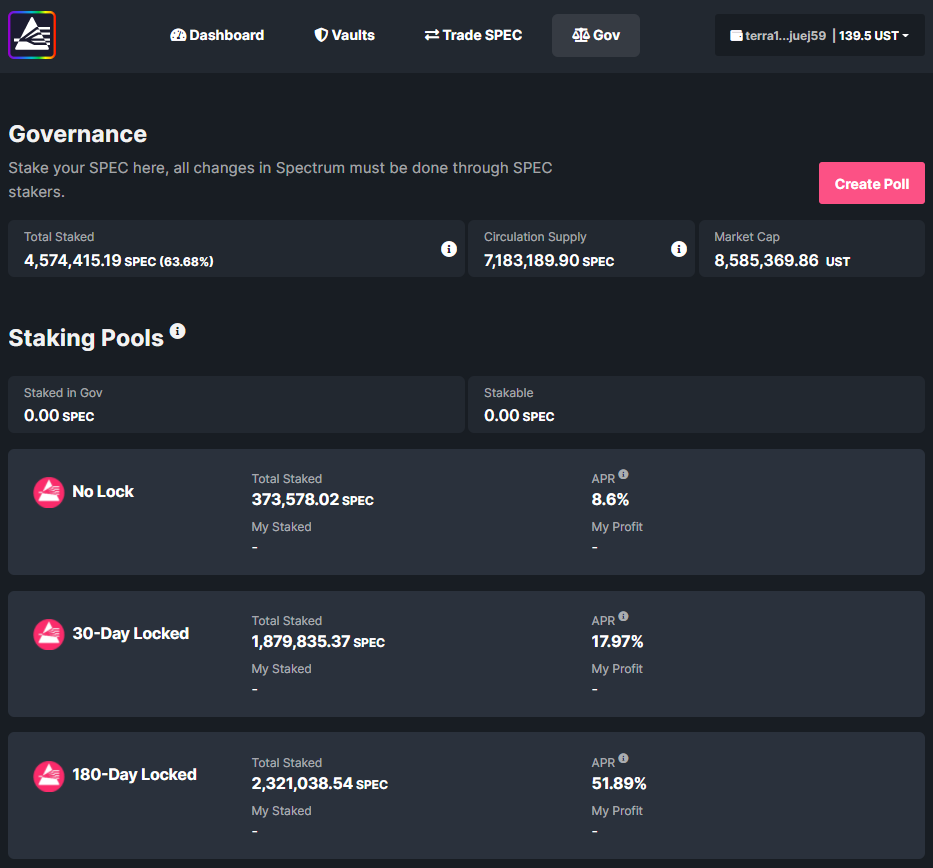The image size is (933, 868).
Task: Expand the No Lock pool row
Action: 466,512
